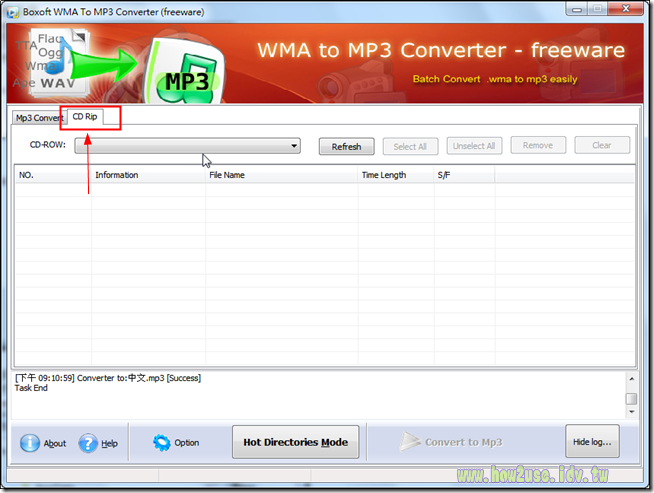Image resolution: width=654 pixels, height=493 pixels.
Task: Expand the CD-ROW drive dropdown
Action: pos(294,146)
